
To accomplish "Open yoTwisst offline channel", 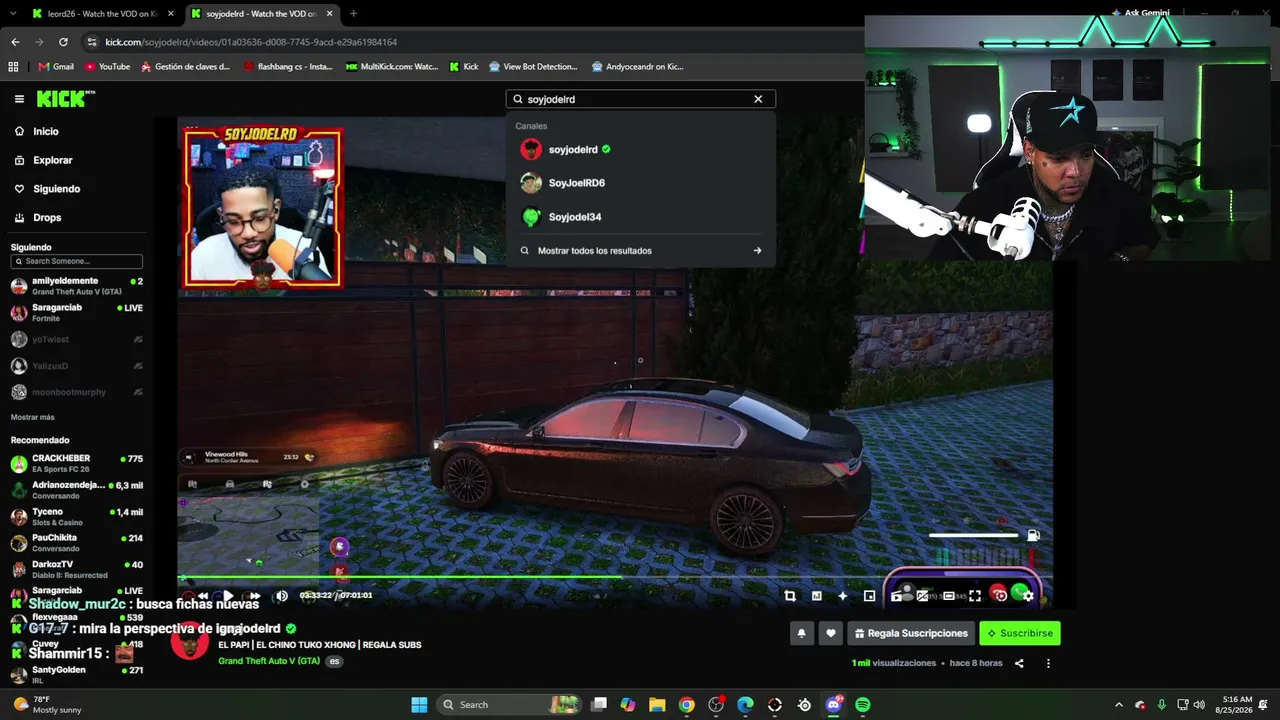I will [77, 339].
